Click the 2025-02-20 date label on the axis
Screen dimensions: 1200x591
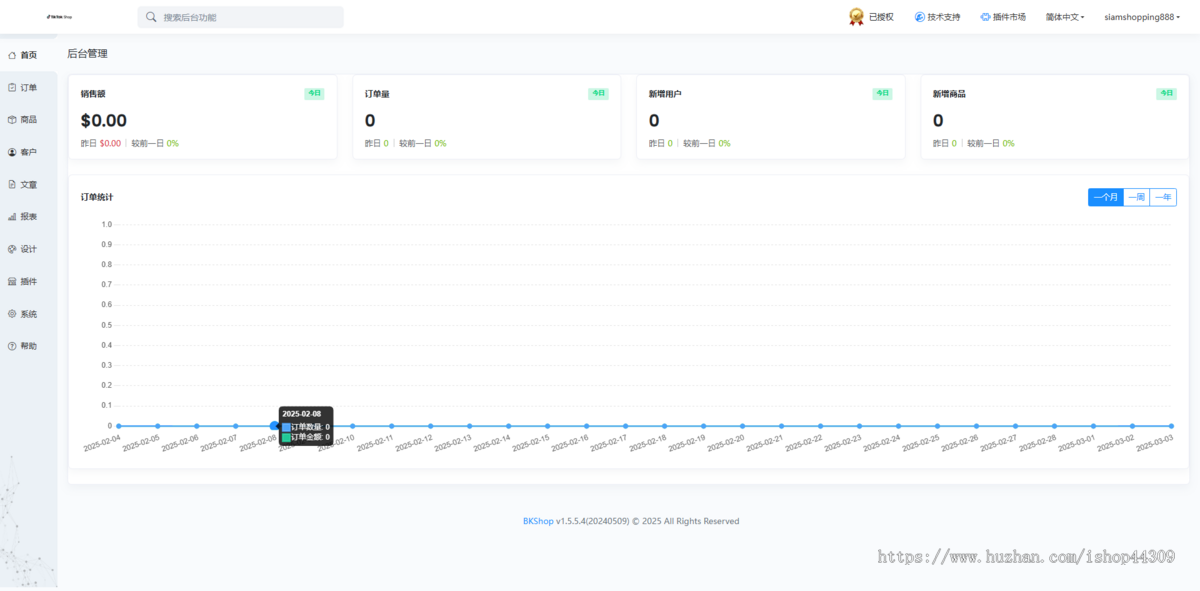[x=727, y=443]
